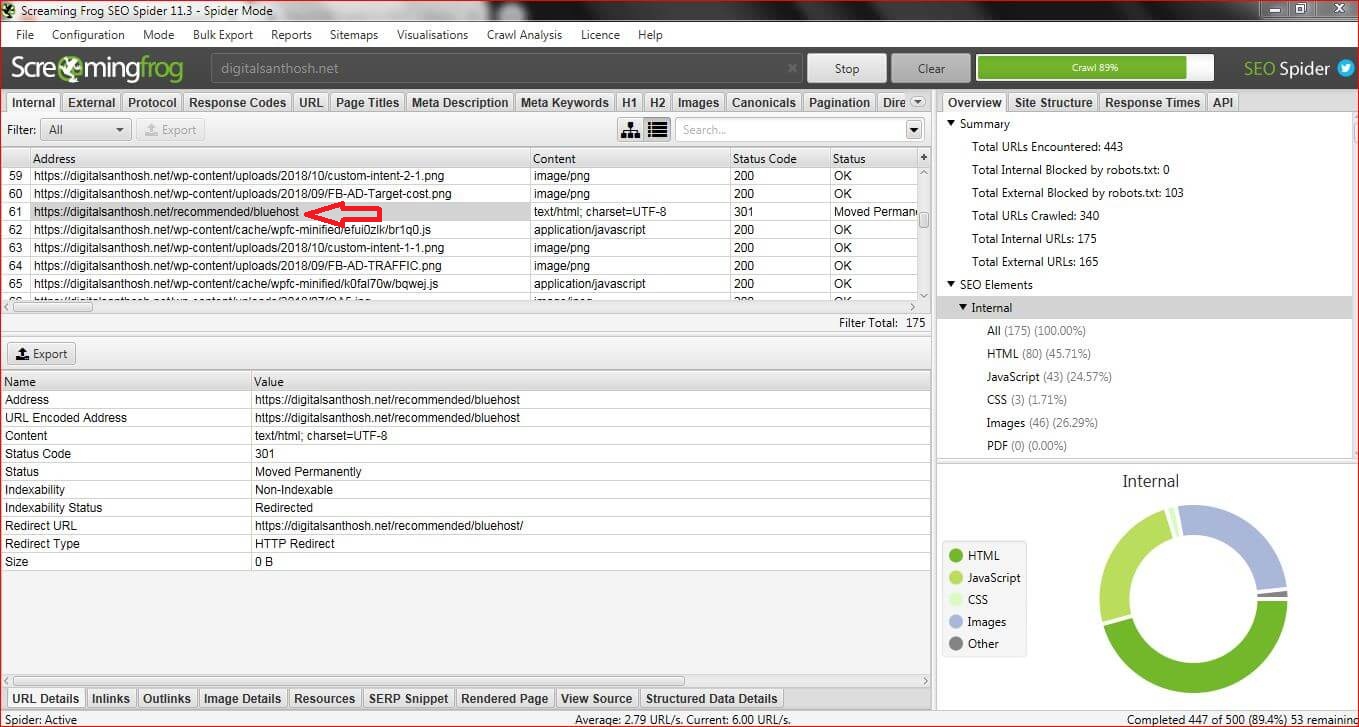Switch to list view icon beside the search box
Image resolution: width=1359 pixels, height=727 pixels.
tap(657, 129)
